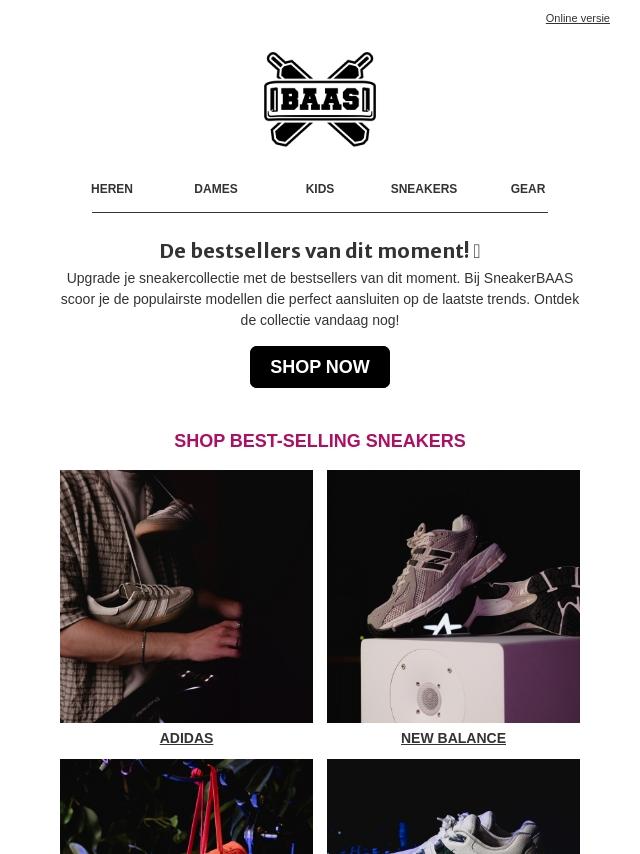Click the emoji symbol after the headline

pyautogui.click(x=477, y=251)
